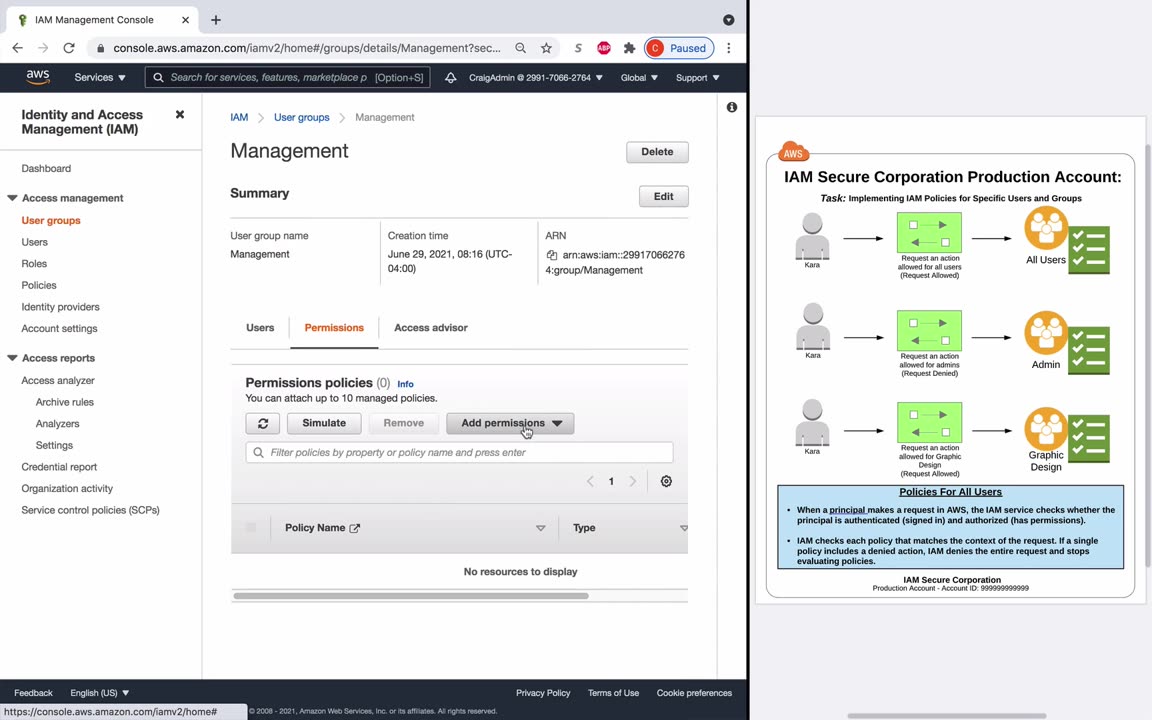Open the extensions puzzle icon
This screenshot has width=1152, height=720.
(x=629, y=48)
